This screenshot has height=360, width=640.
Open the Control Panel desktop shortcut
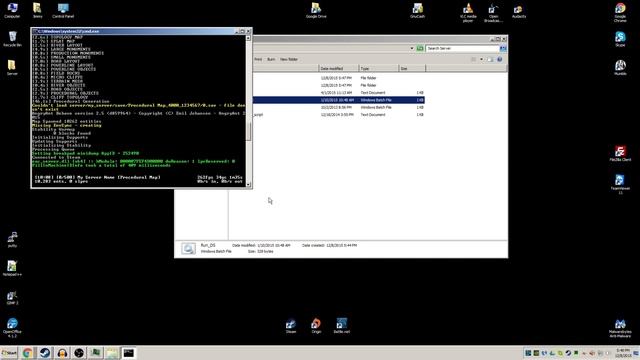[x=63, y=10]
